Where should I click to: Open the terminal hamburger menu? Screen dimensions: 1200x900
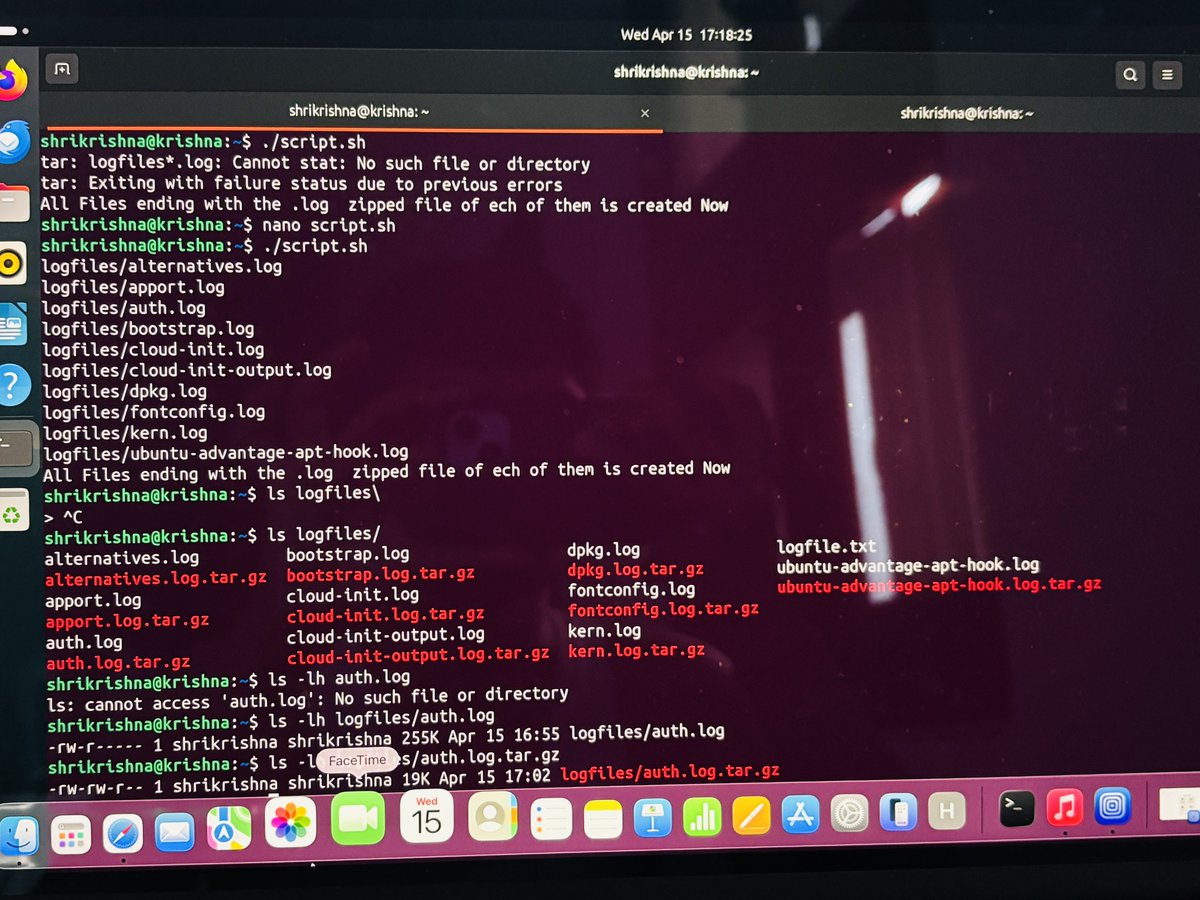(x=1166, y=74)
